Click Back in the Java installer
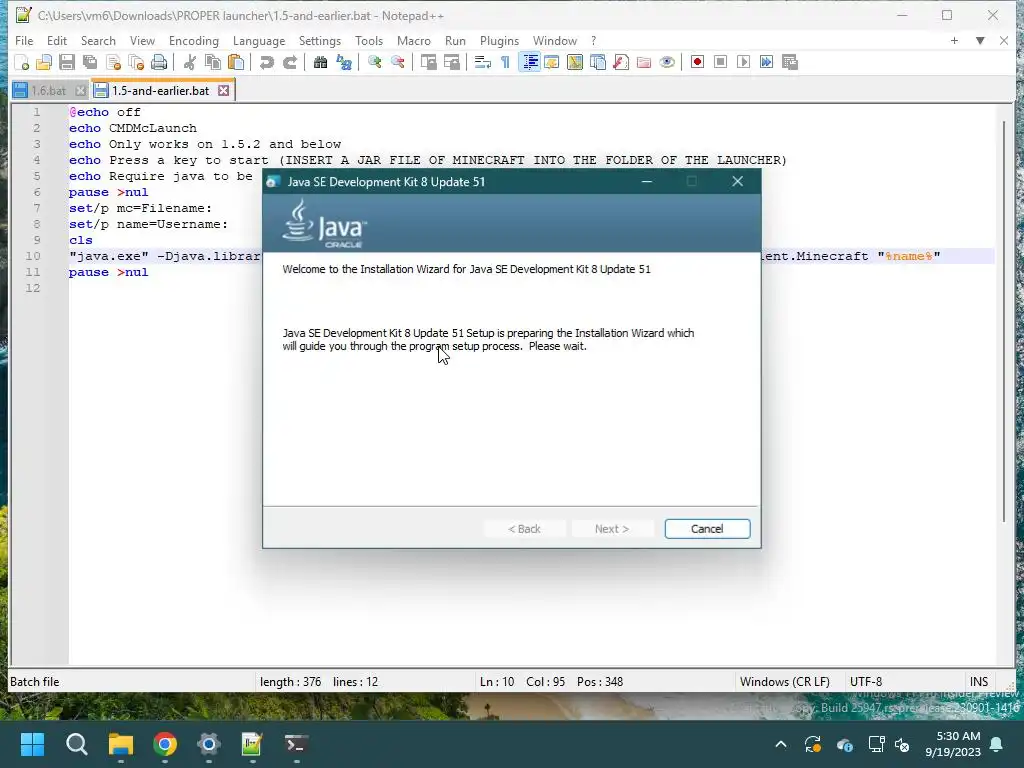 pyautogui.click(x=524, y=529)
